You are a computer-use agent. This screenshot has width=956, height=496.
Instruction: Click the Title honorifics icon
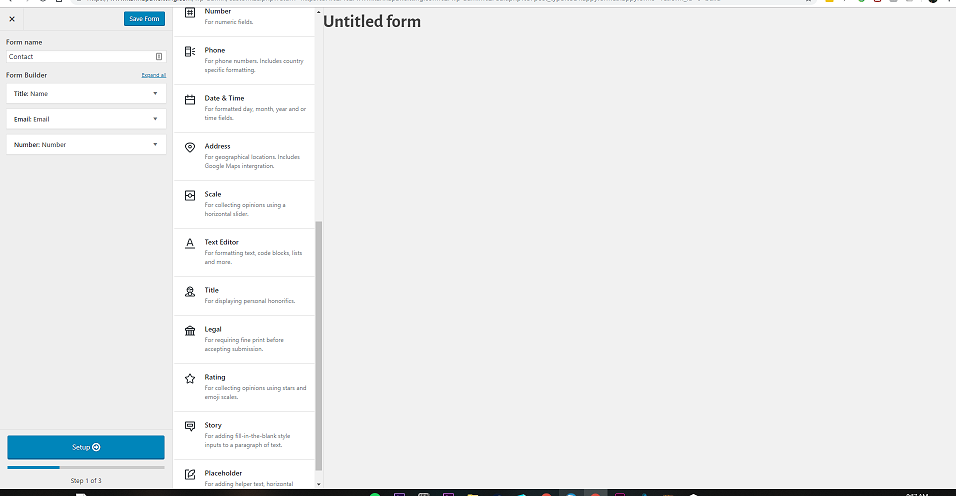(x=190, y=292)
